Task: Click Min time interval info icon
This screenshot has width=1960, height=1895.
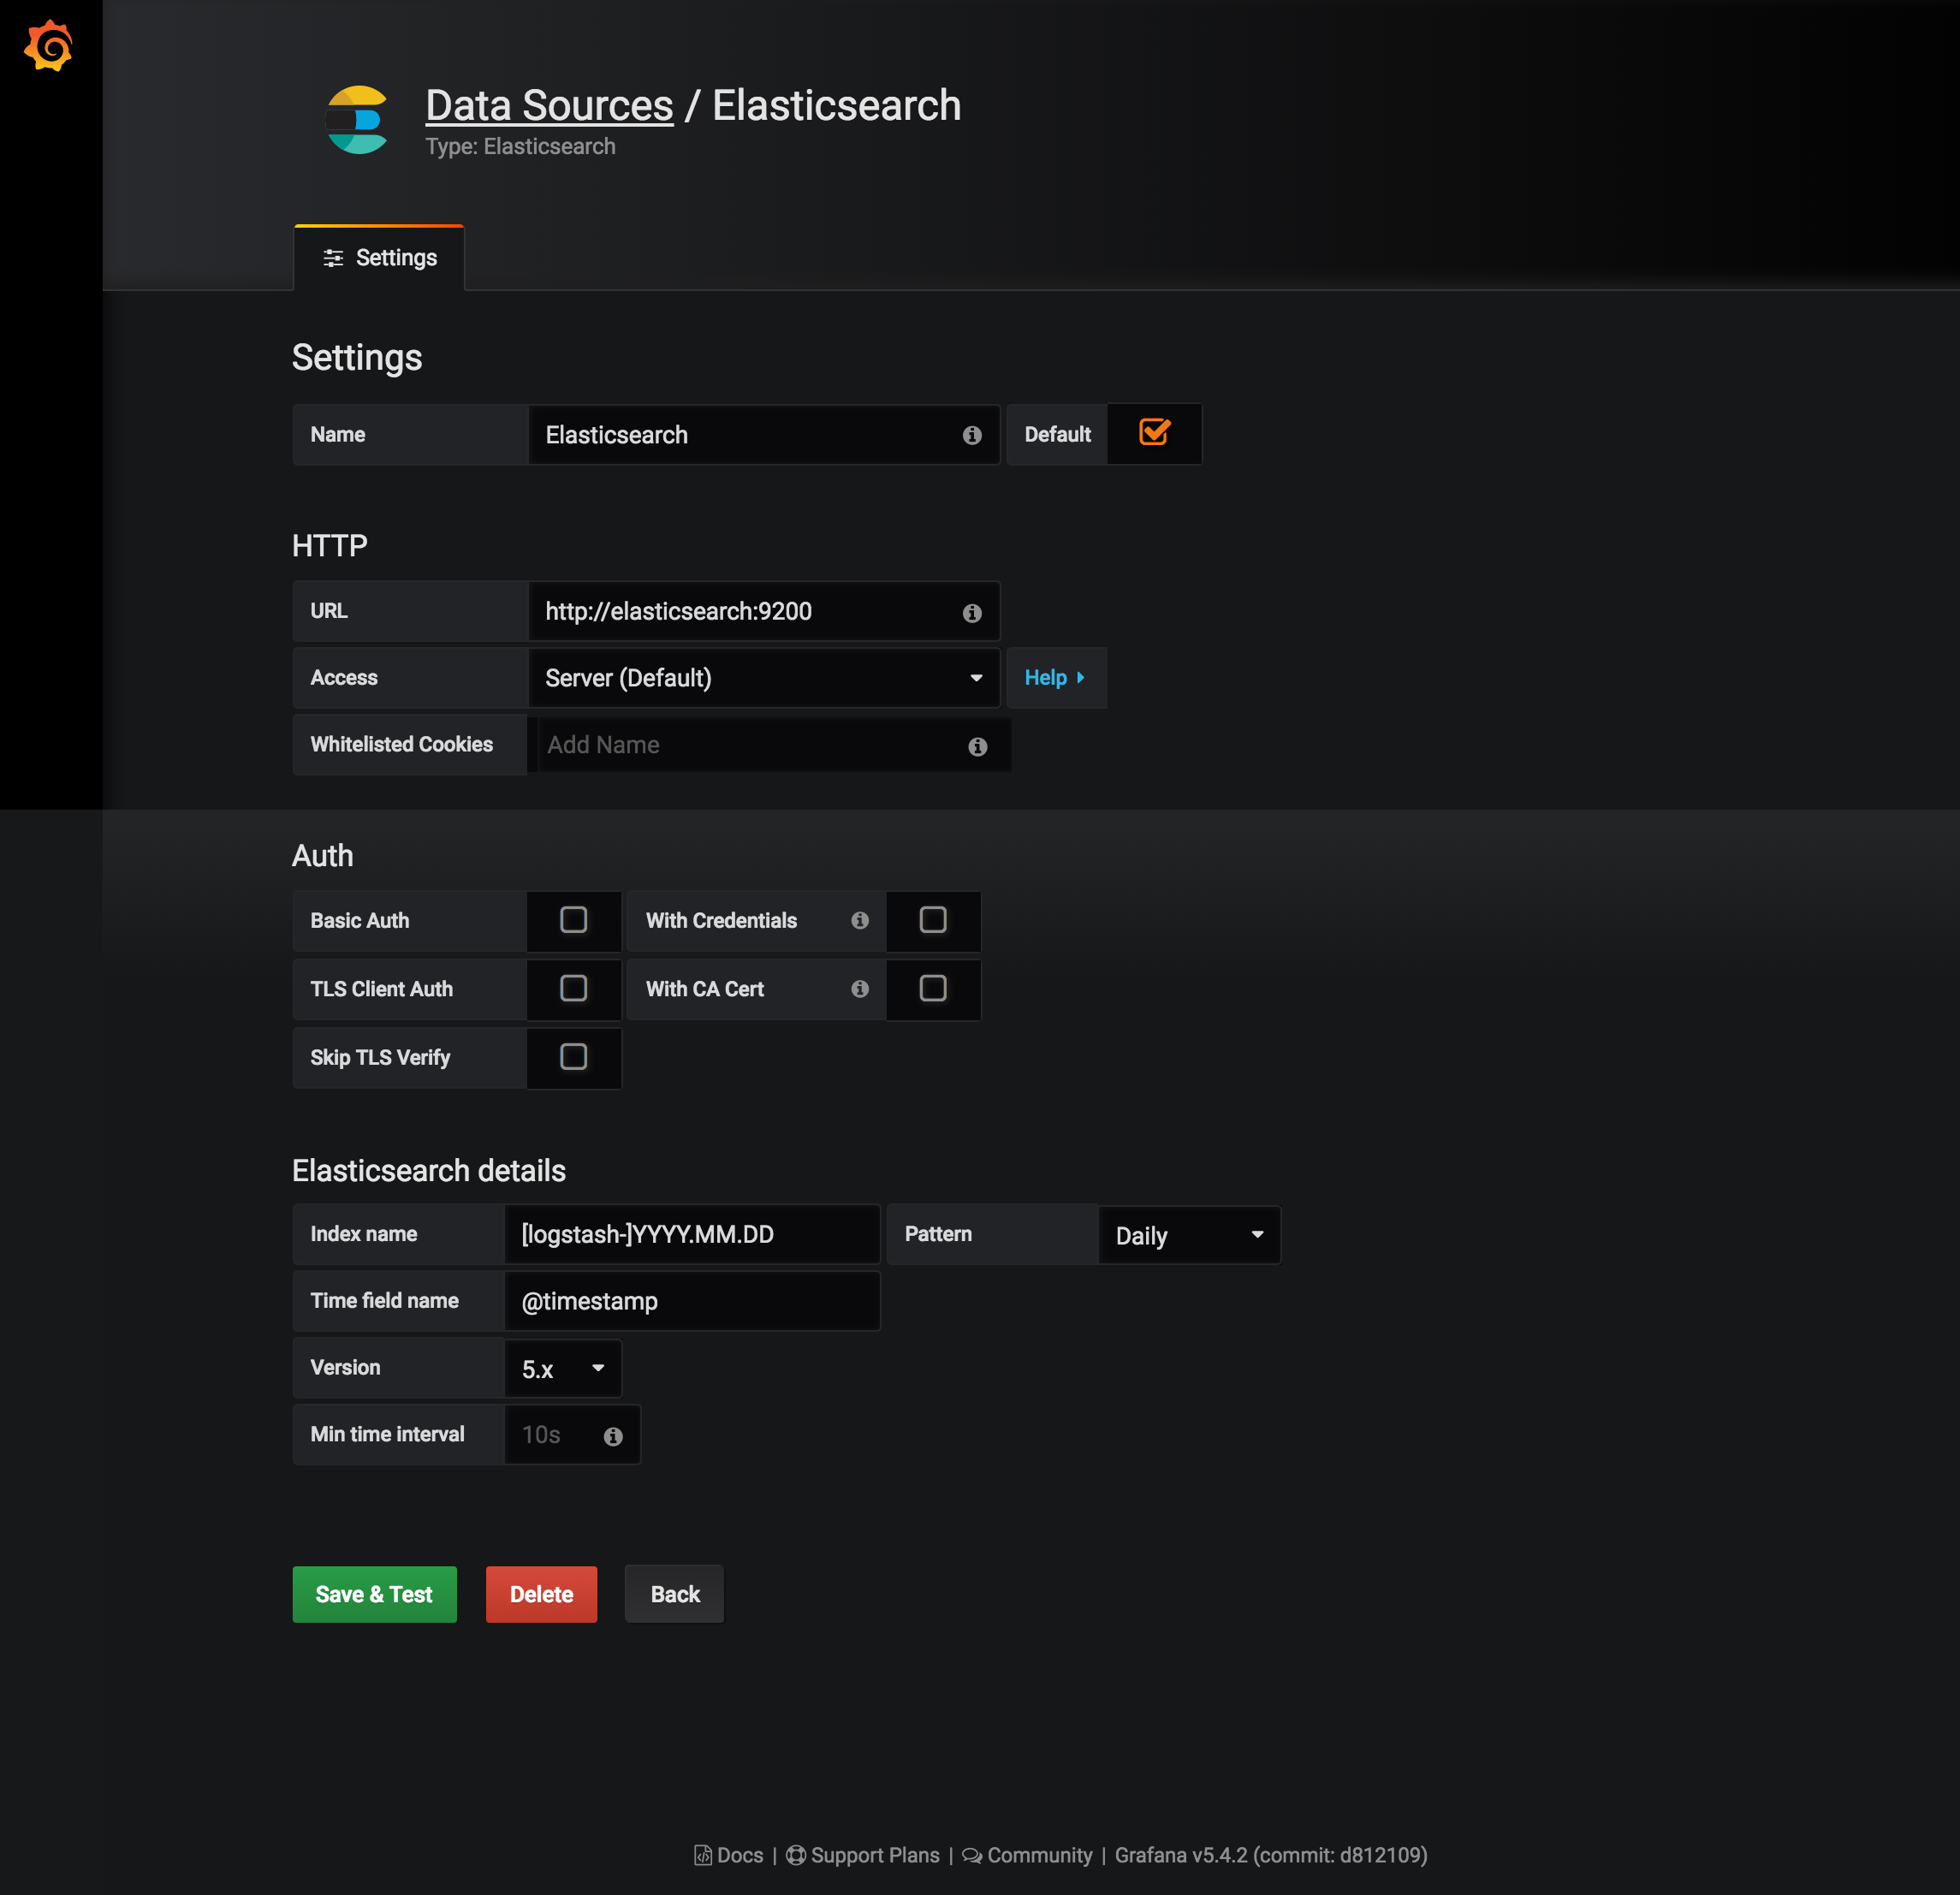Action: click(613, 1436)
